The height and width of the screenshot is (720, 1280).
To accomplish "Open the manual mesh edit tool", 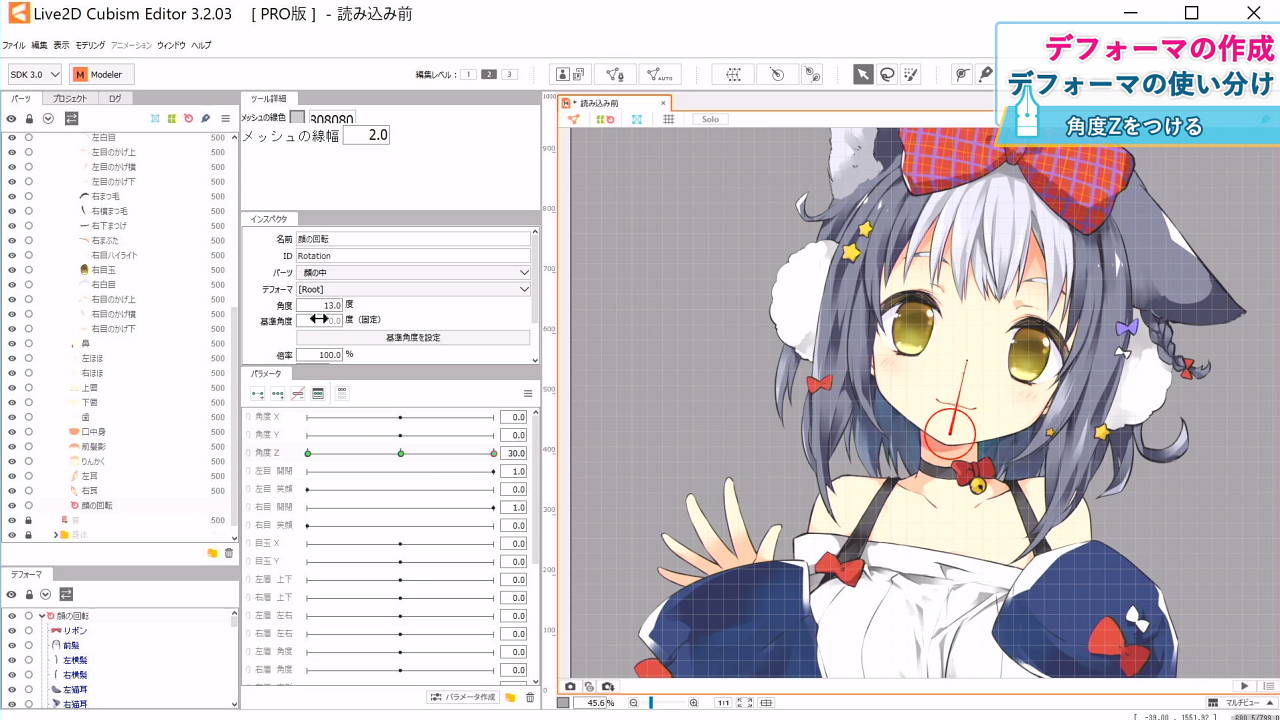I will [x=615, y=74].
